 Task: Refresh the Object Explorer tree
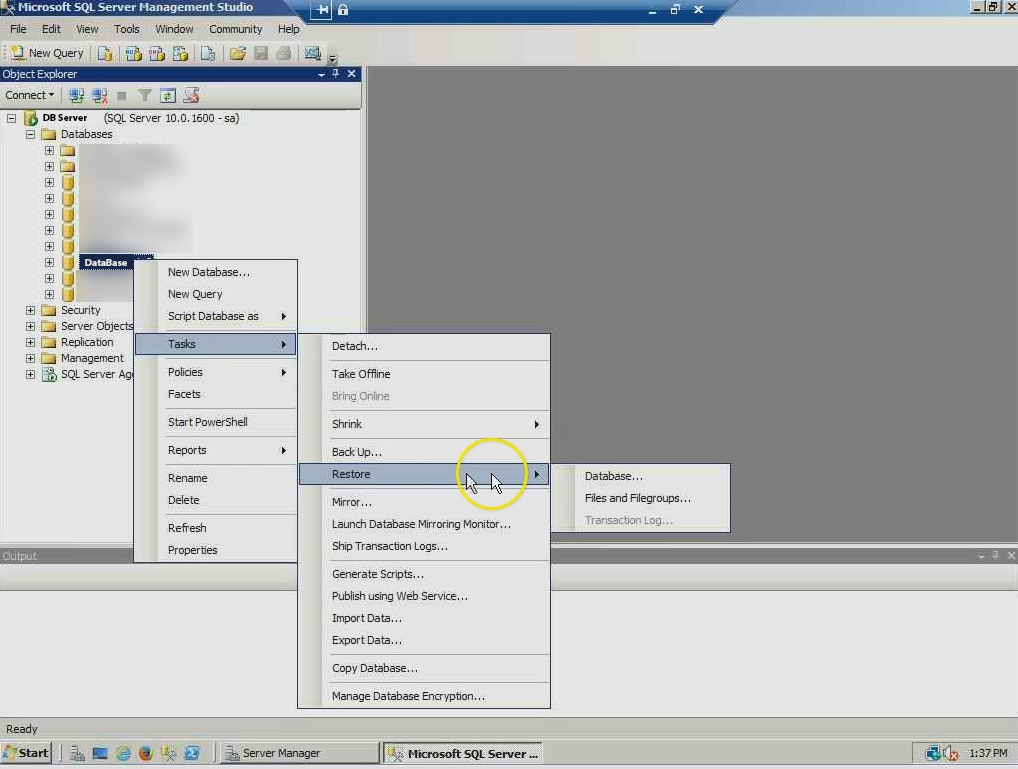pyautogui.click(x=165, y=95)
